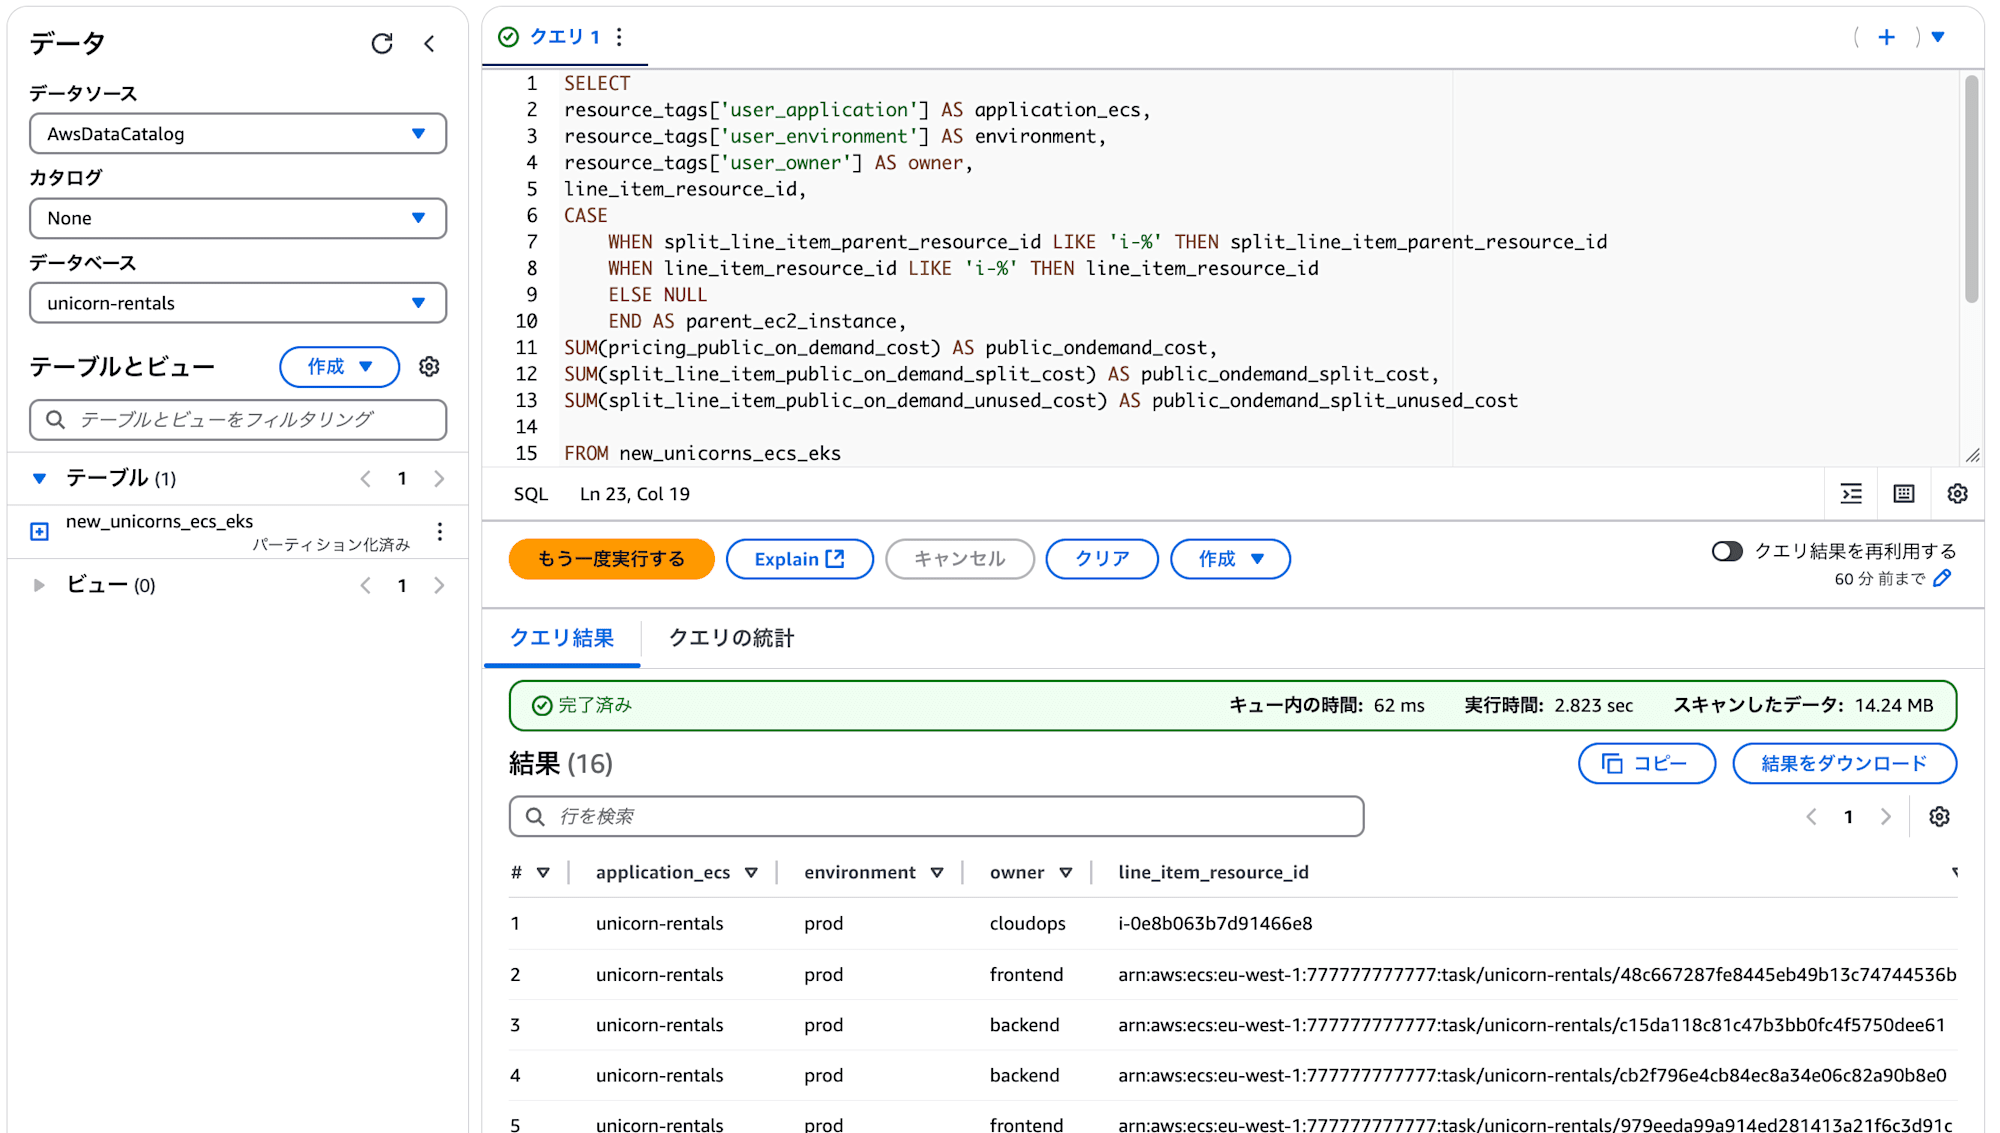Click backend owner cell in row 3
2000x1133 pixels.
click(x=1024, y=1026)
